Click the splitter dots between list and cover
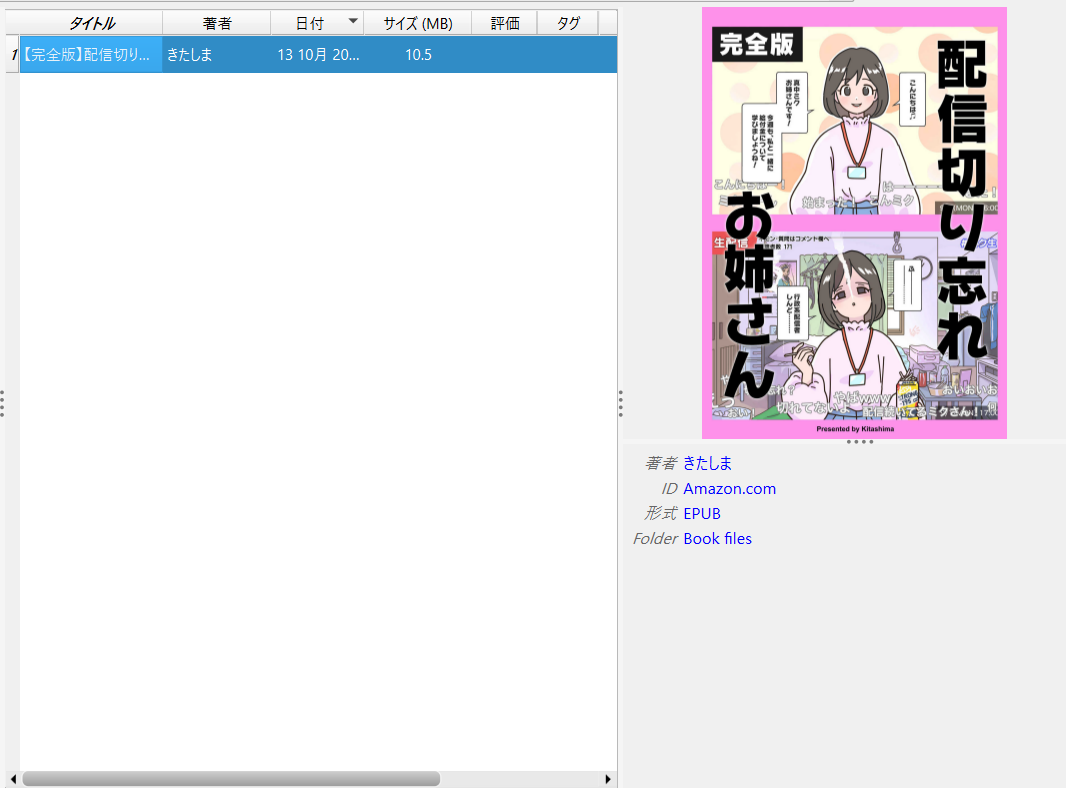Viewport: 1066px width, 788px height. pyautogui.click(x=620, y=403)
